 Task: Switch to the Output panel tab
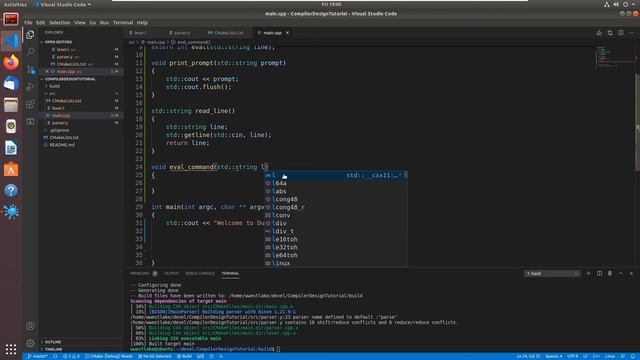[171, 273]
